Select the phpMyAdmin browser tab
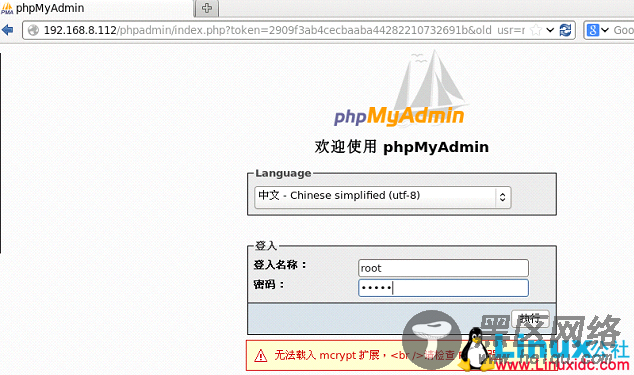The height and width of the screenshot is (375, 634). pyautogui.click(x=97, y=8)
